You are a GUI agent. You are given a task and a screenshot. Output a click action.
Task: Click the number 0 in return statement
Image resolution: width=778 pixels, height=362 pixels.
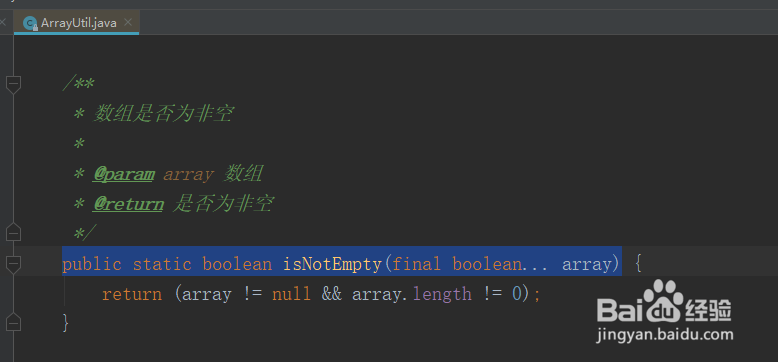coord(517,294)
